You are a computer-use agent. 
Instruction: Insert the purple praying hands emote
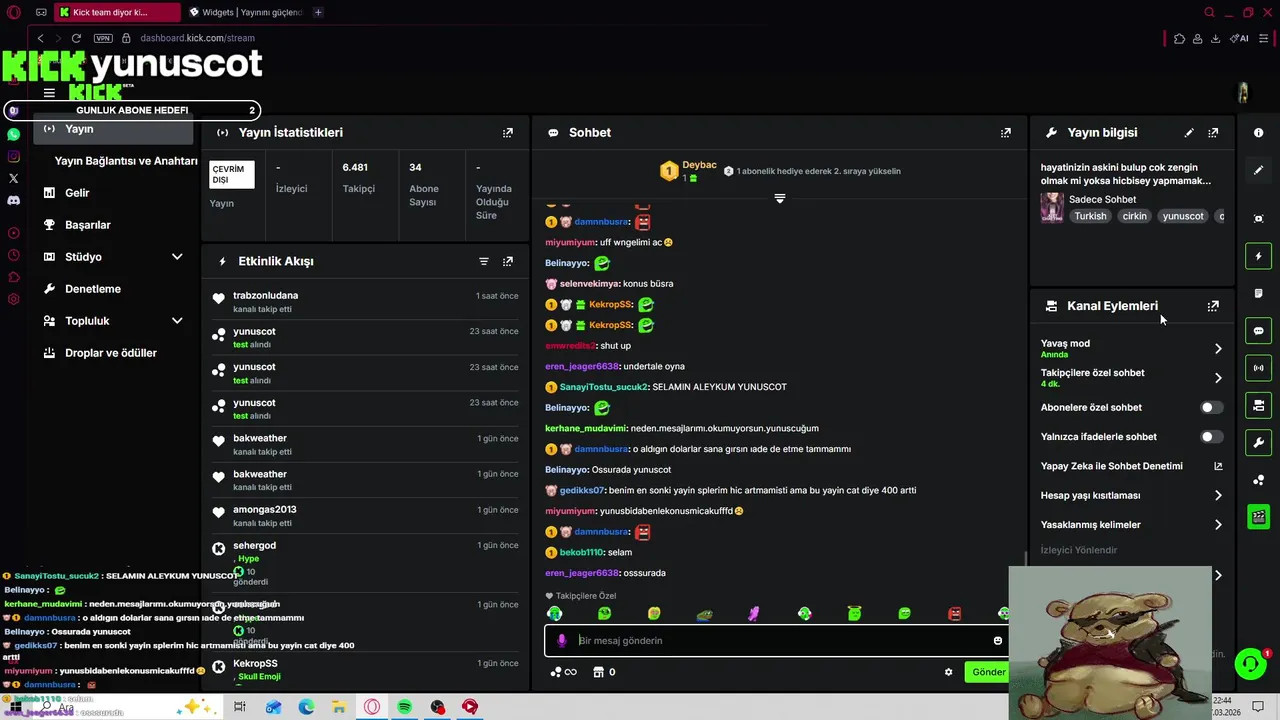click(x=754, y=613)
